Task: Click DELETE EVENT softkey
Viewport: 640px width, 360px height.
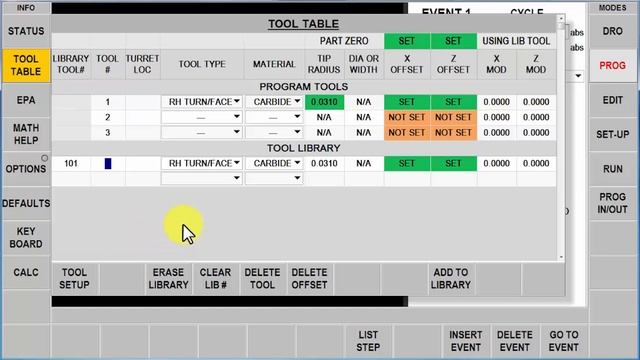Action: [515, 341]
